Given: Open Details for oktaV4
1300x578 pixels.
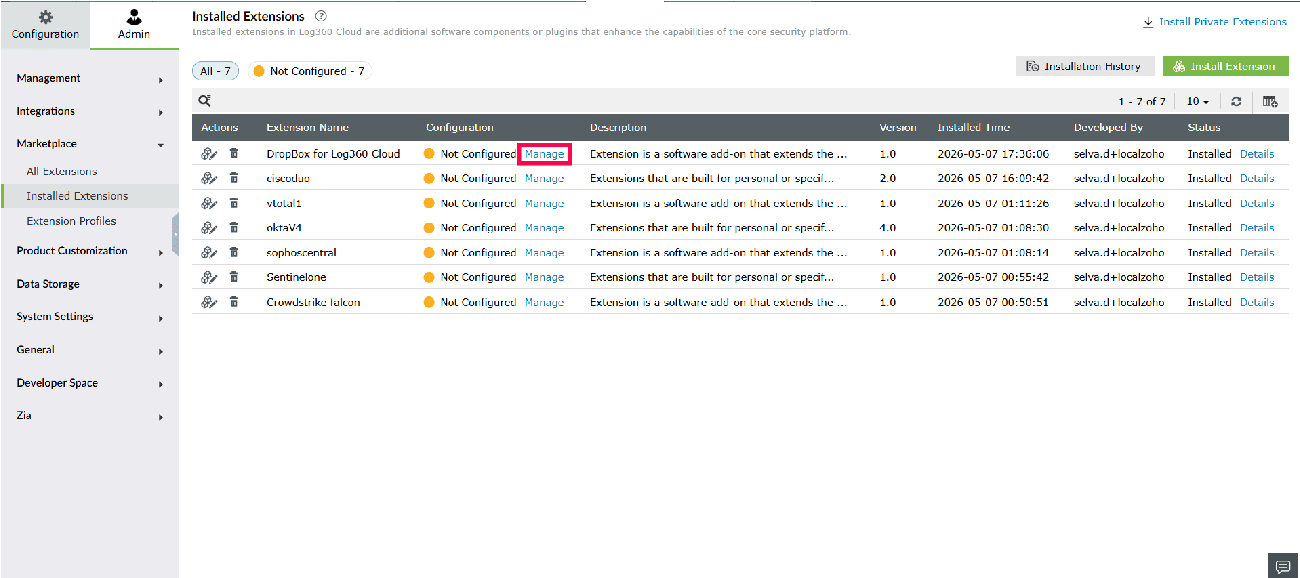Looking at the screenshot, I should (x=1257, y=228).
